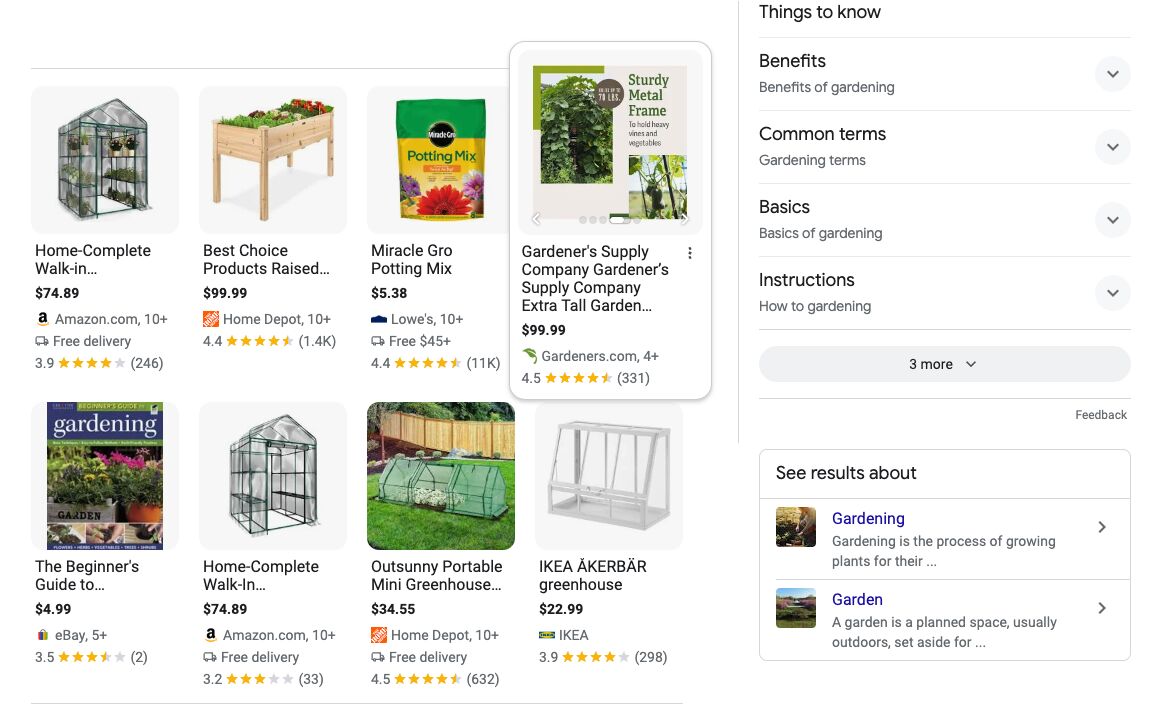Image resolution: width=1163 pixels, height=724 pixels.
Task: Expand the Common terms section
Action: click(1113, 147)
